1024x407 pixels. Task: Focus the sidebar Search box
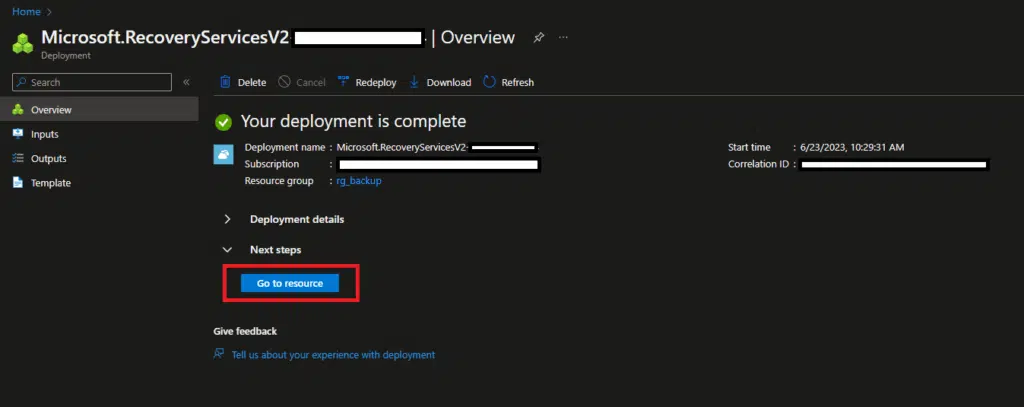click(x=92, y=82)
